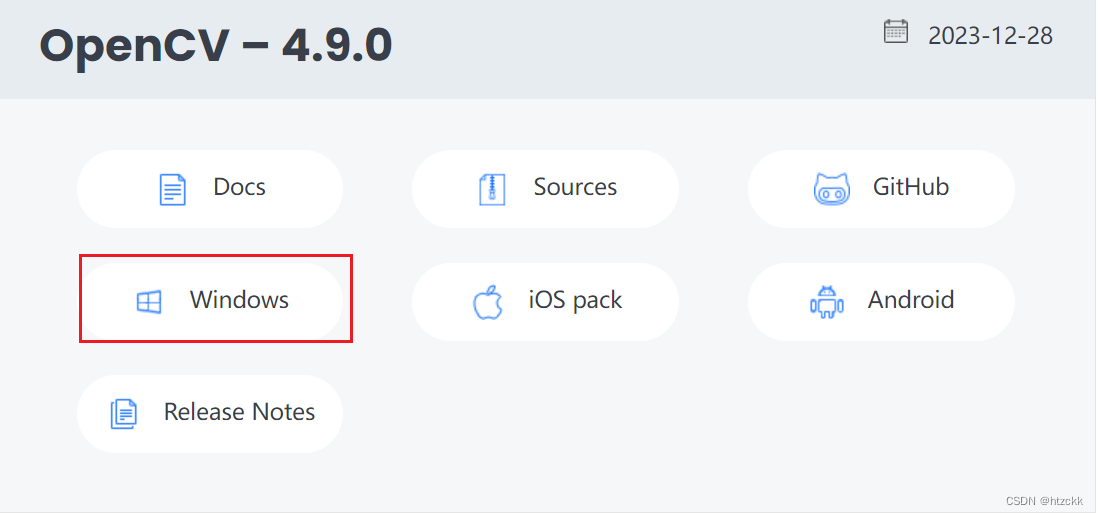Image resolution: width=1098 pixels, height=515 pixels.
Task: Select the Android download button
Action: (x=881, y=301)
